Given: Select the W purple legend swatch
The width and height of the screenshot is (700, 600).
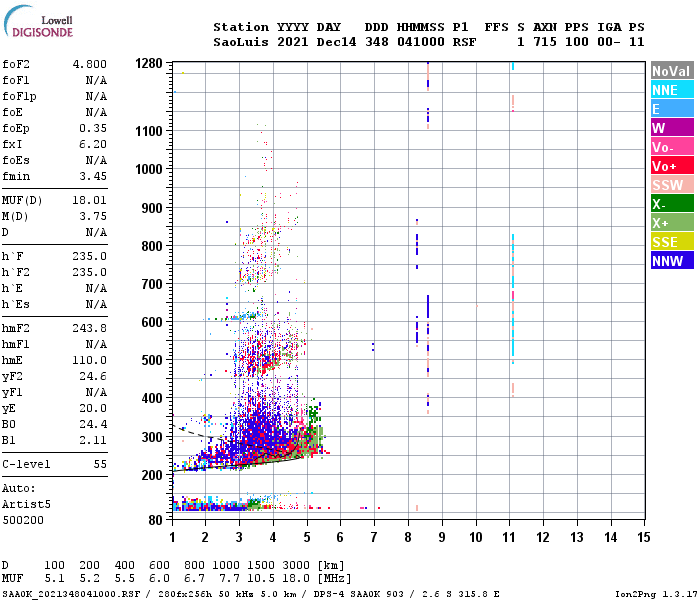Looking at the screenshot, I should pos(672,128).
